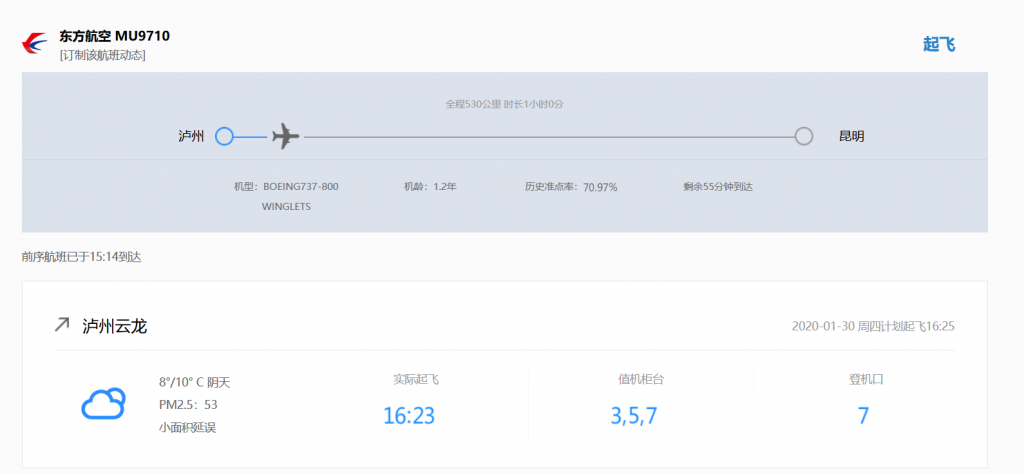Click the 16:23 actual departure time
The height and width of the screenshot is (474, 1024).
tap(409, 416)
